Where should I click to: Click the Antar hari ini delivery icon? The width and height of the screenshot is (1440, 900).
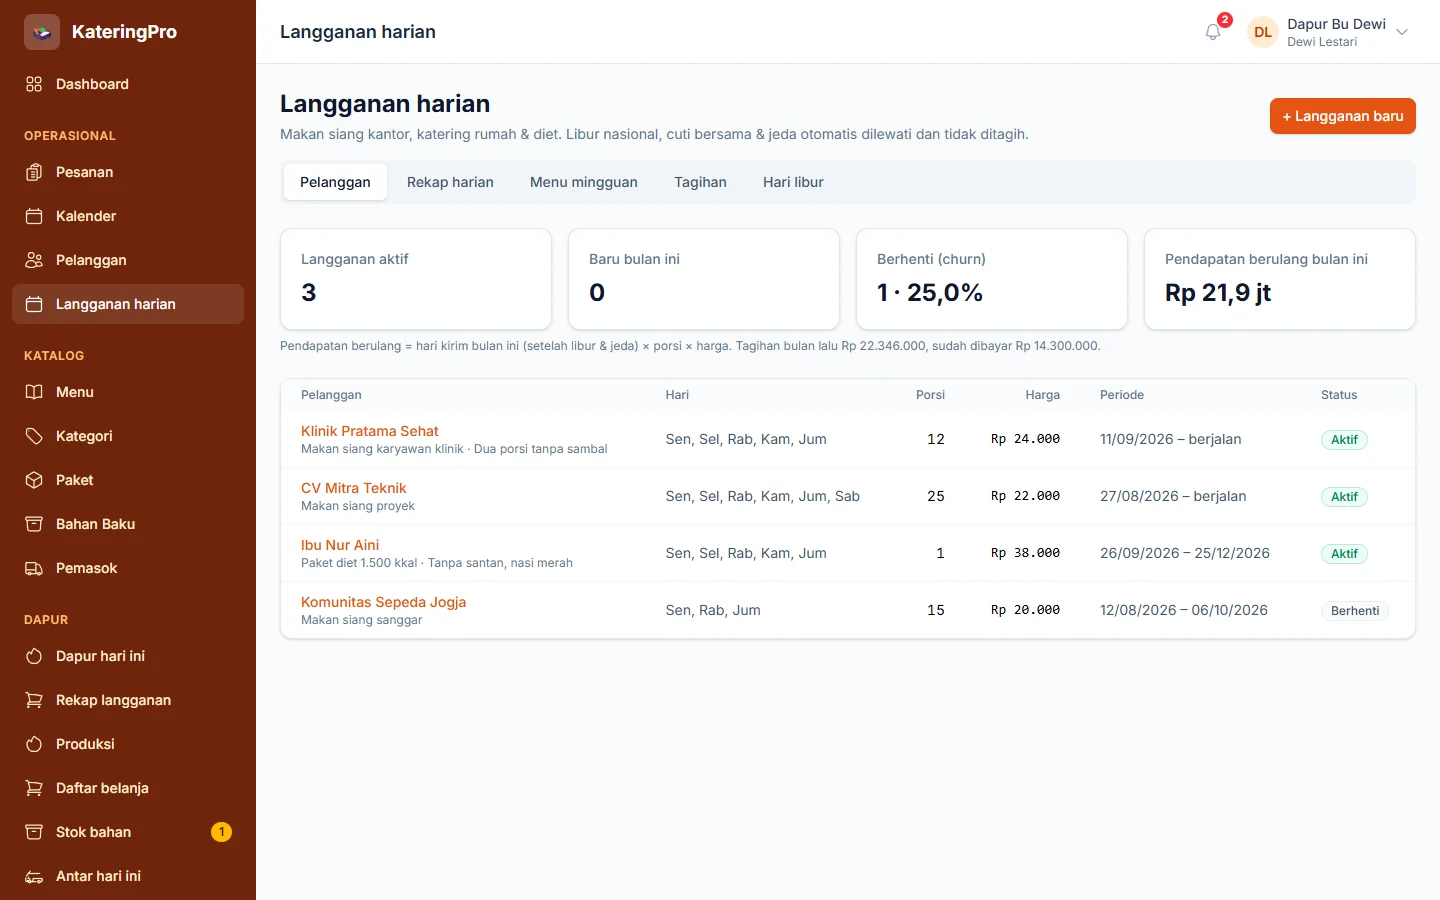[34, 876]
